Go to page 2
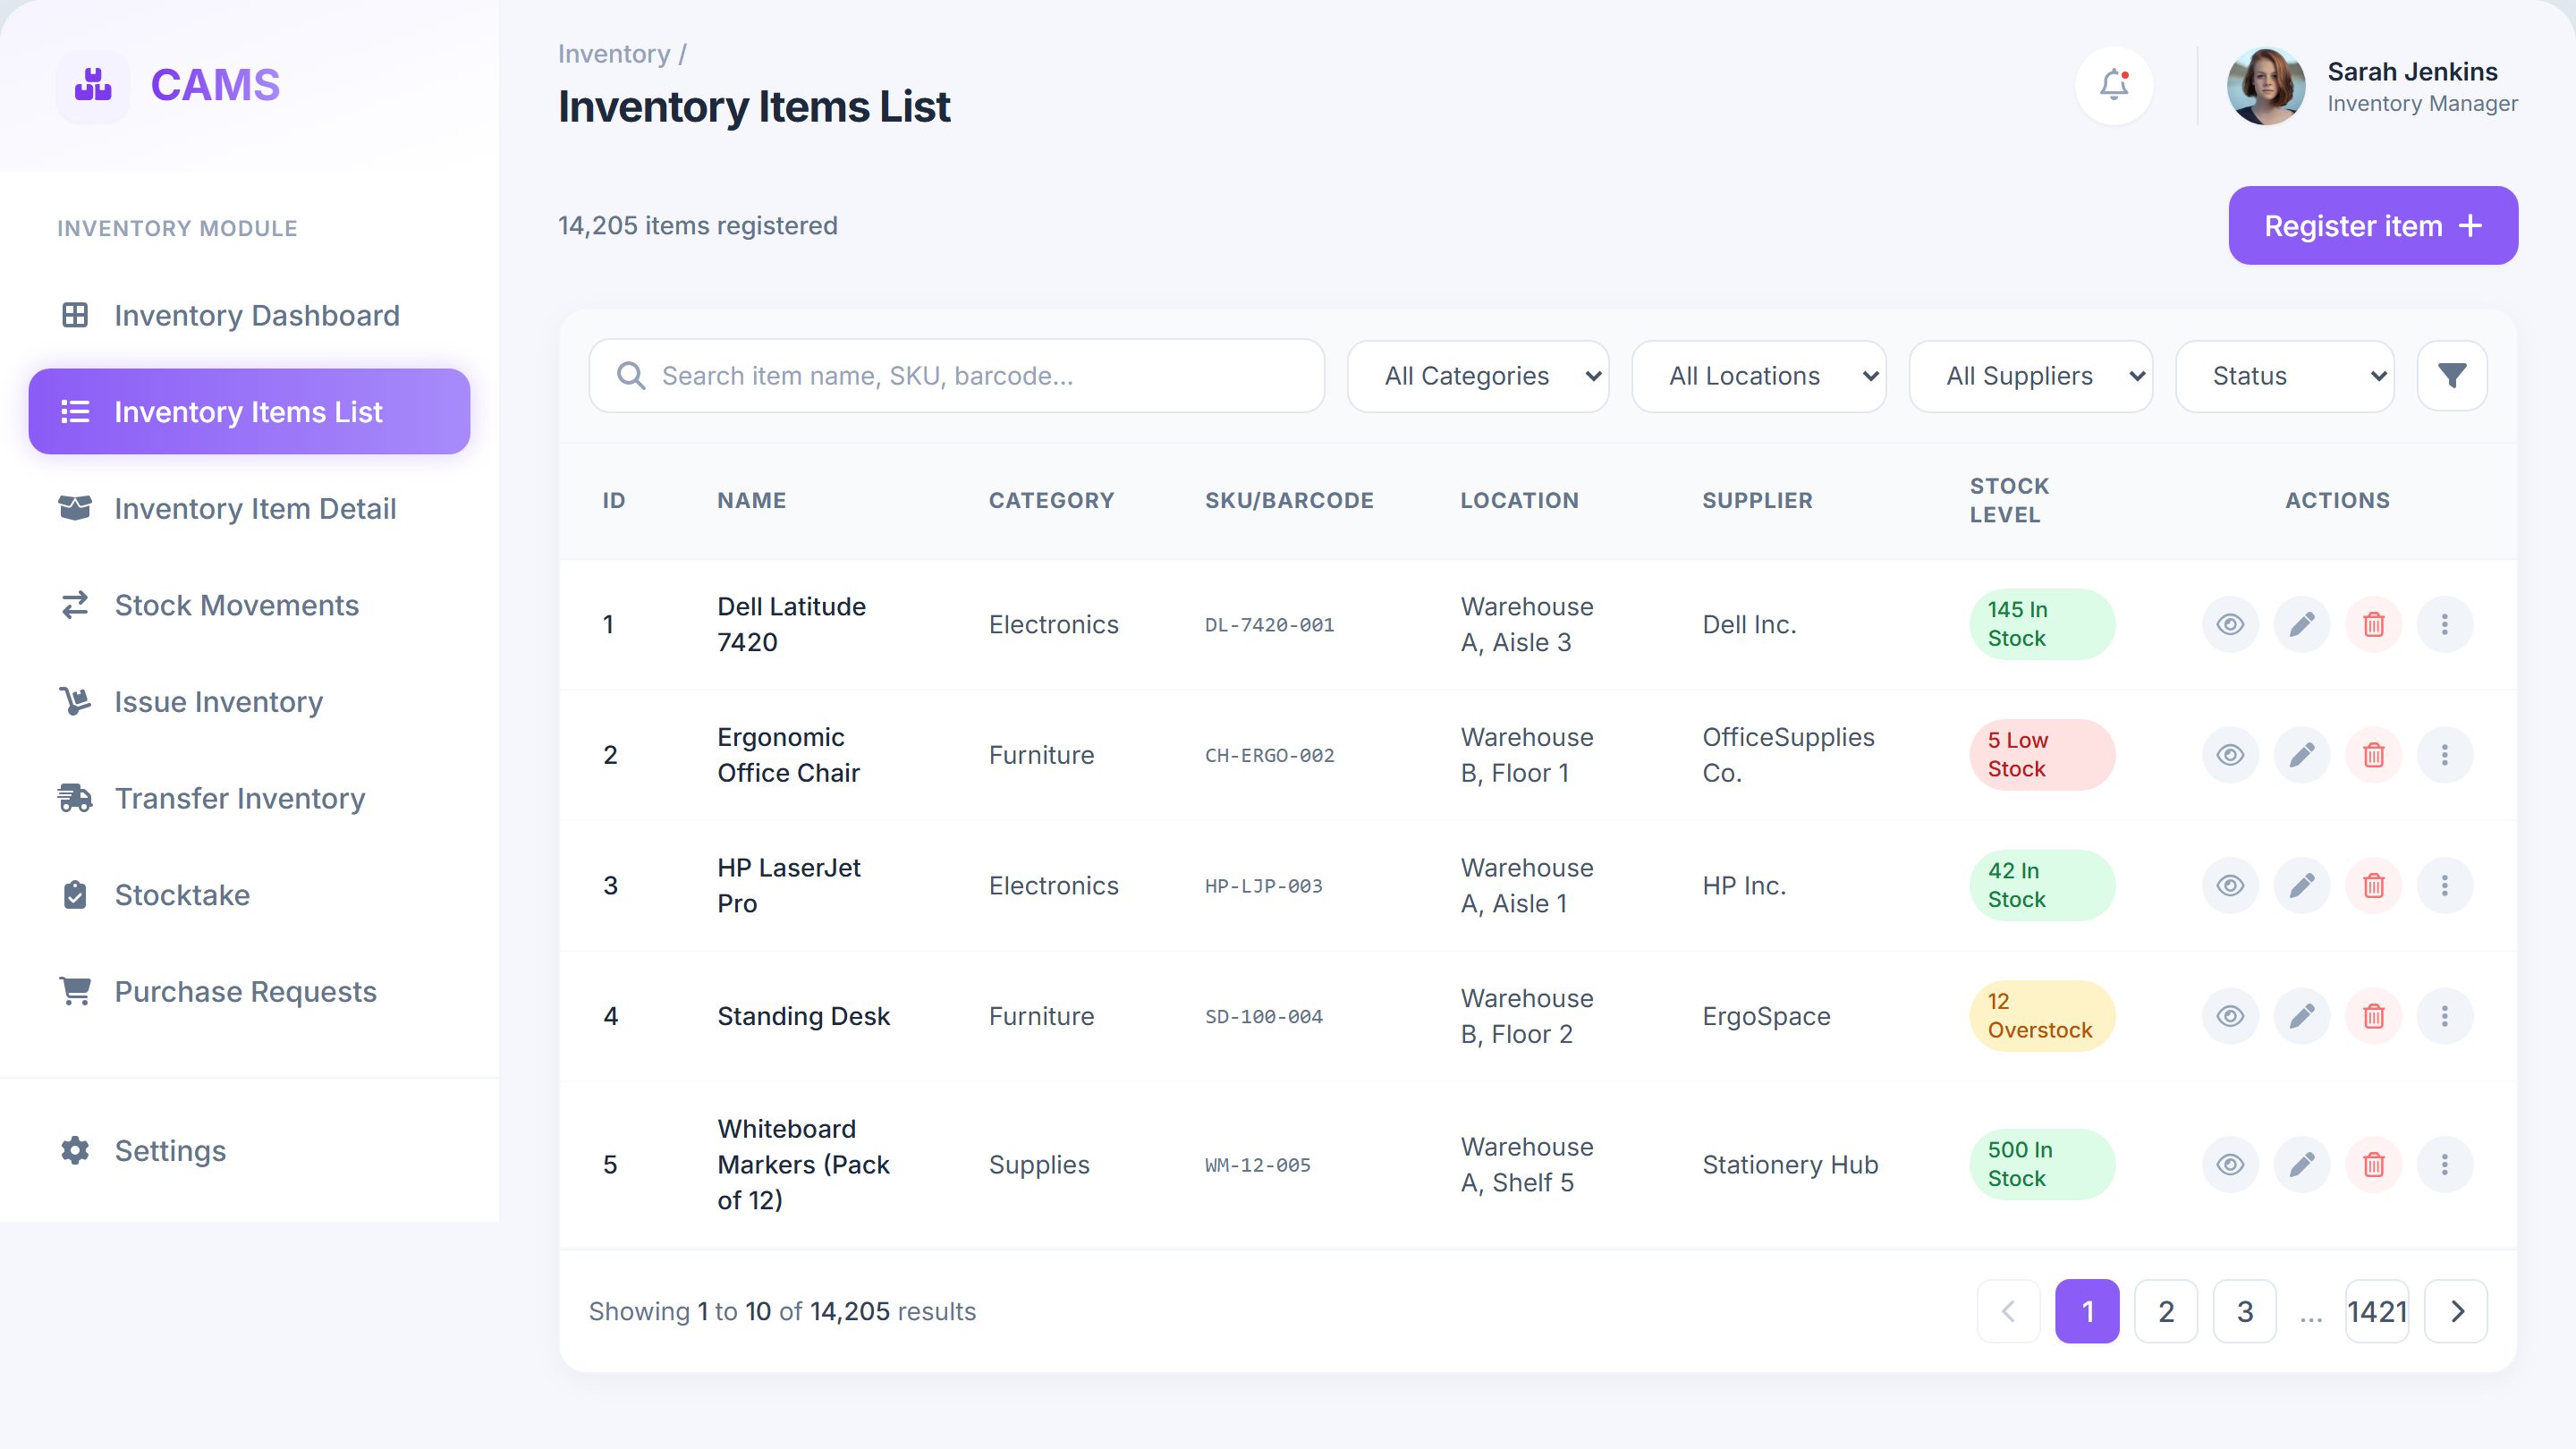Image resolution: width=2576 pixels, height=1449 pixels. pos(2166,1311)
